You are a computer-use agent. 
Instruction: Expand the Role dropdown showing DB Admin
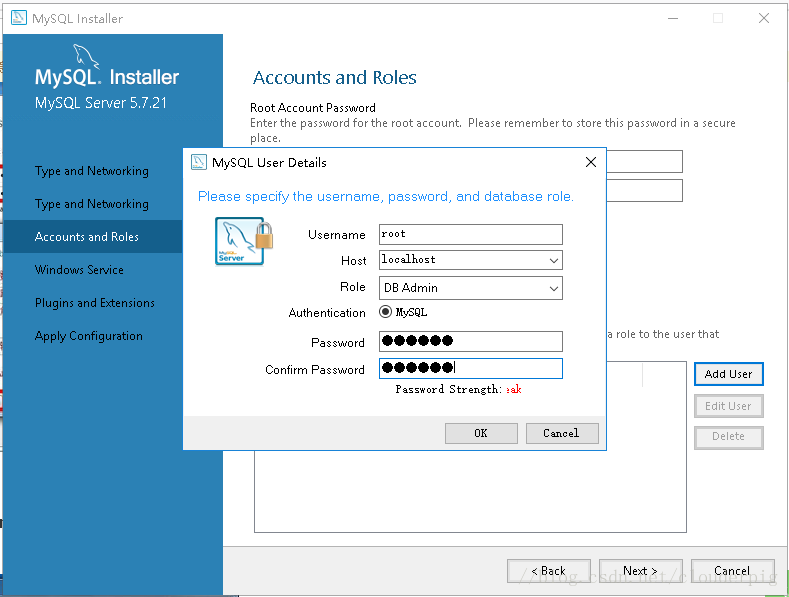click(x=554, y=288)
